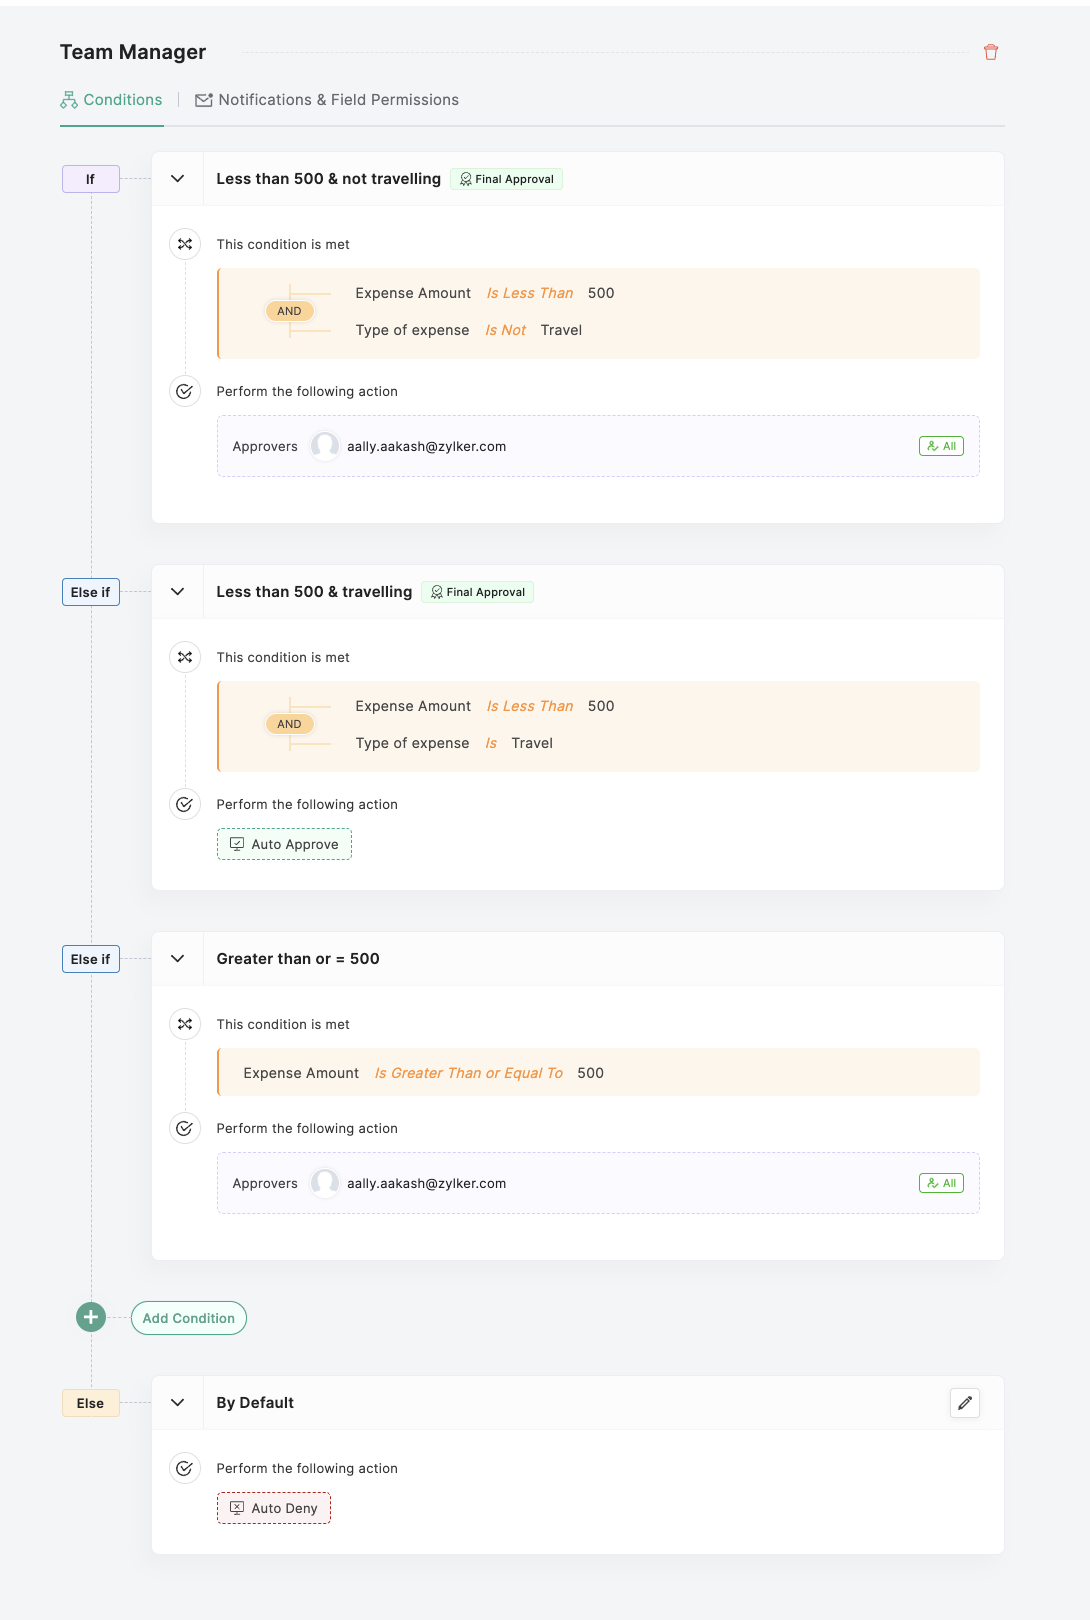Click the checkmark action icon in Less than 500 & travelling

[185, 804]
